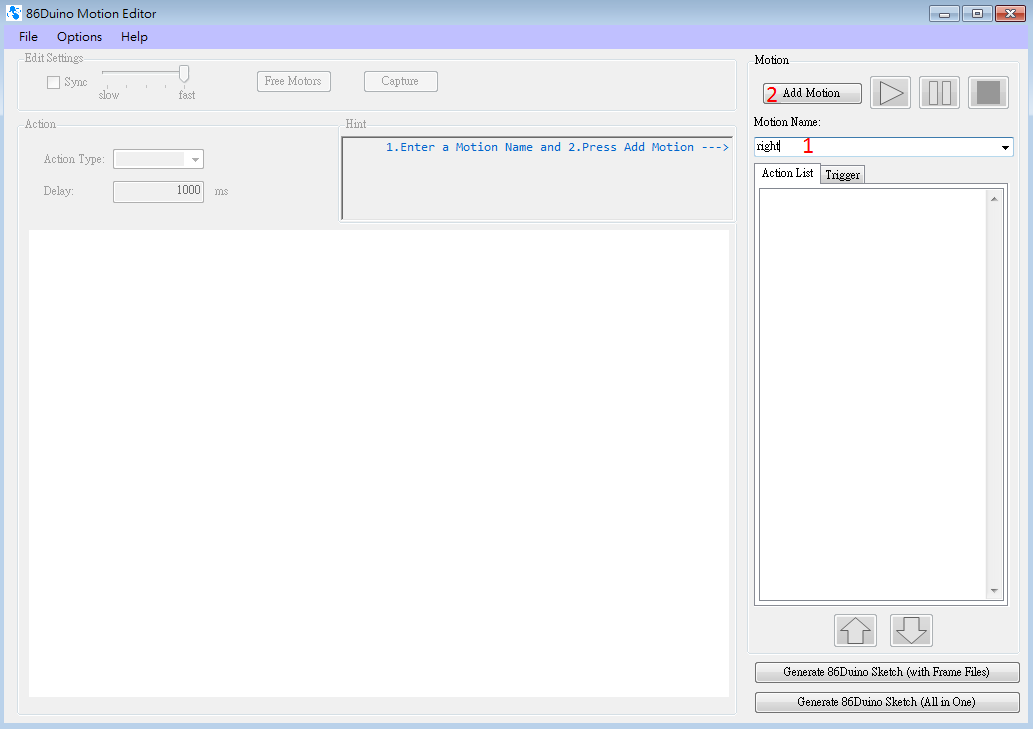Minimize the Motion Editor window

[944, 14]
